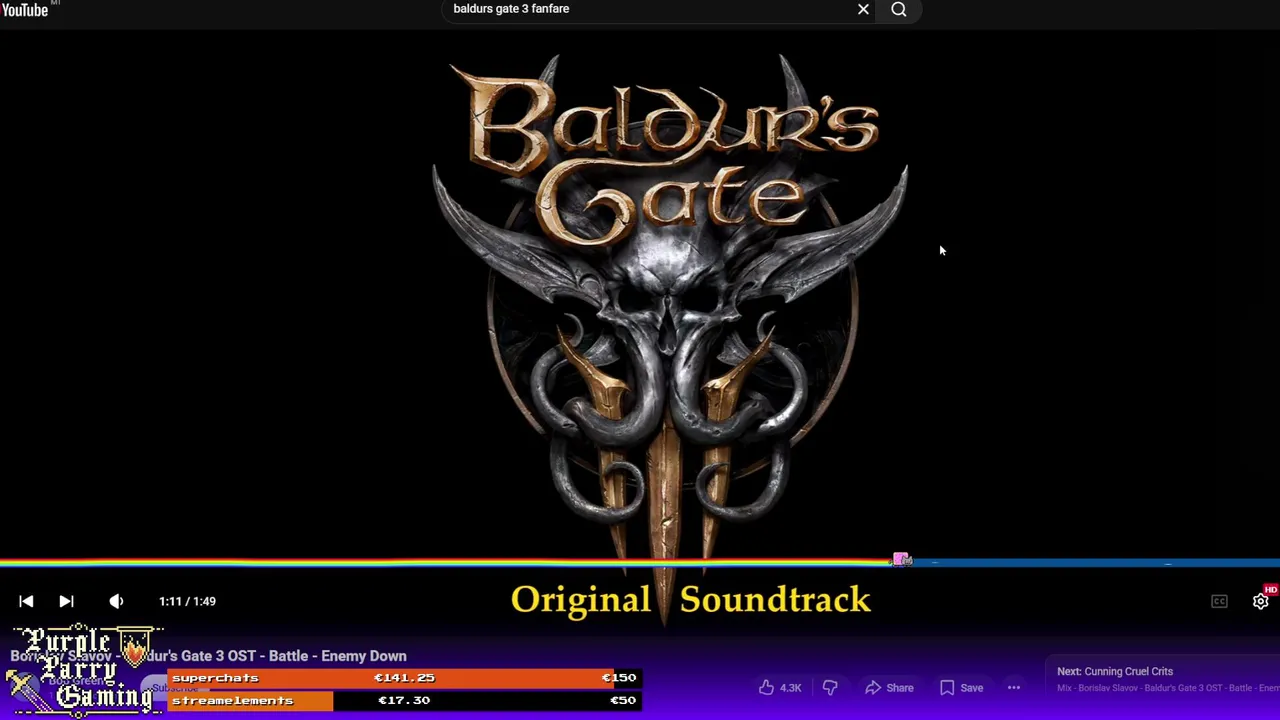The image size is (1280, 720).
Task: Dislike the video with thumbs down
Action: [x=830, y=687]
